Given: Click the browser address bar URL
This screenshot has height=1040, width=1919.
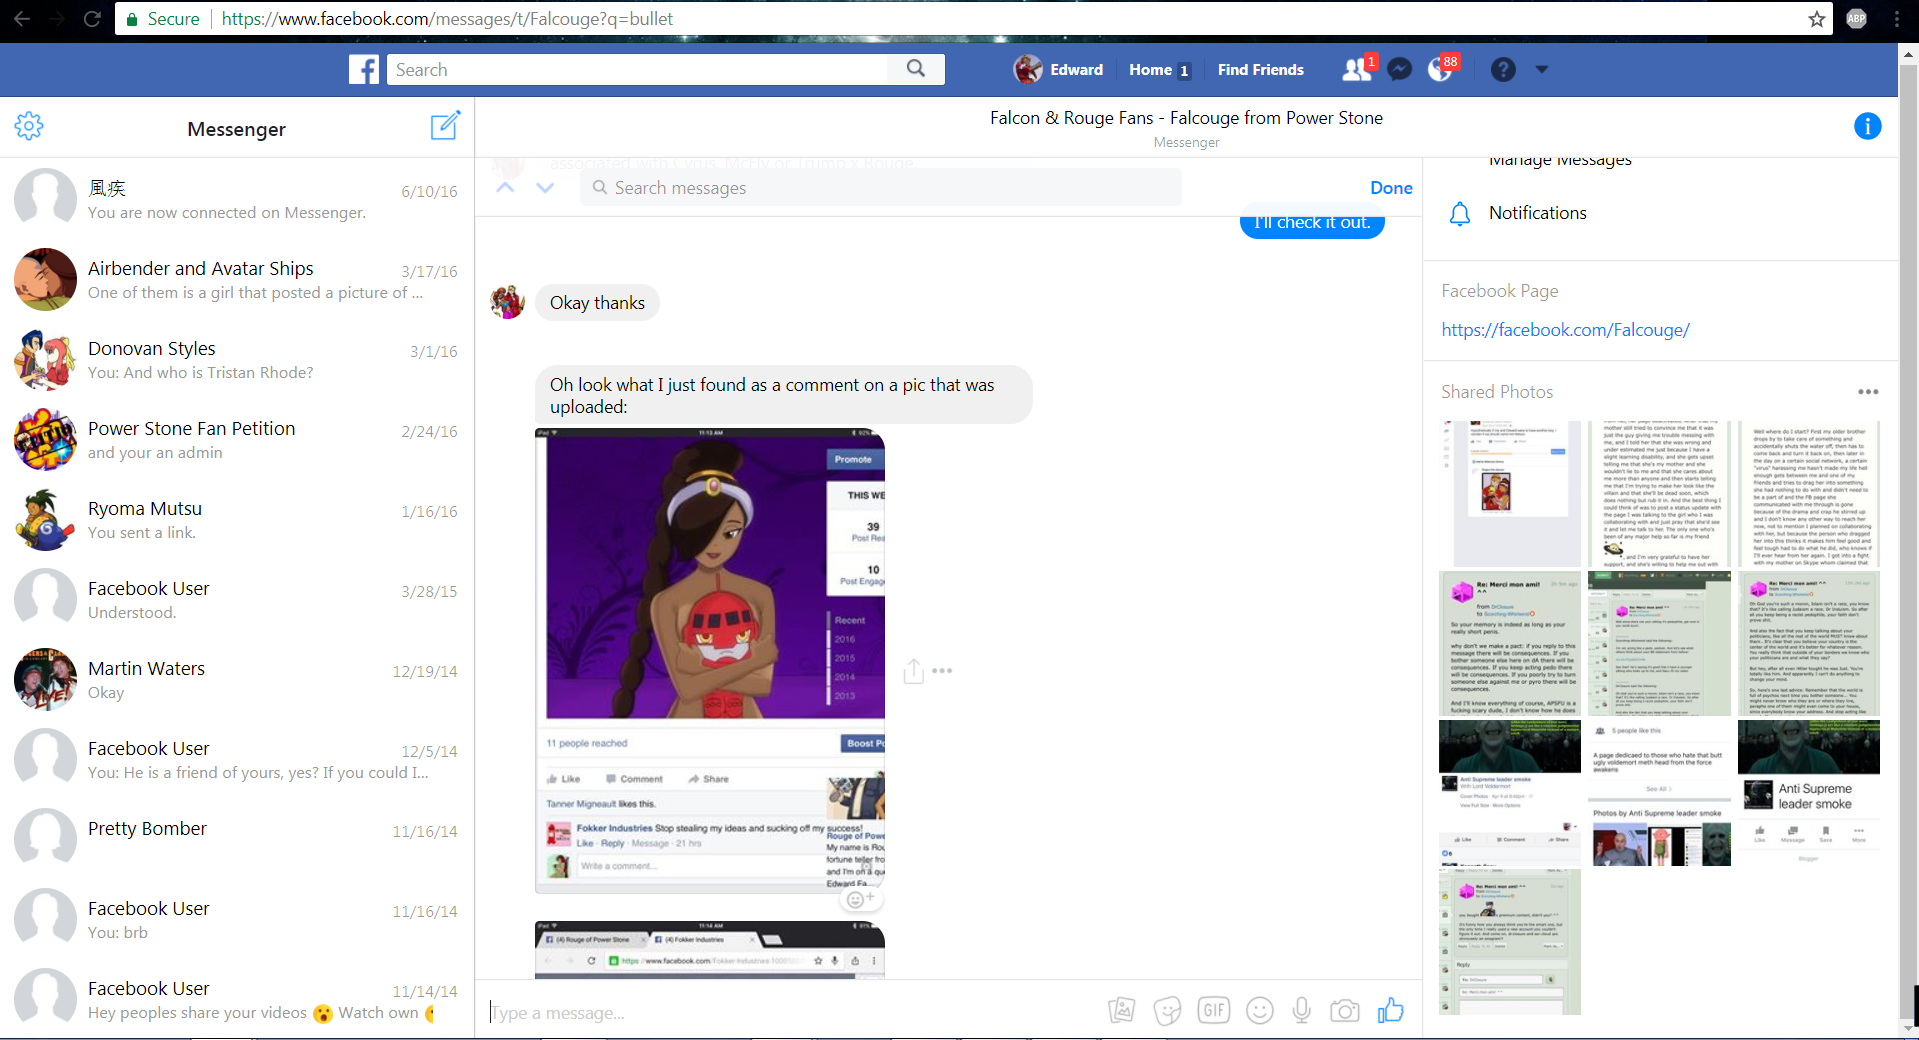Looking at the screenshot, I should point(447,19).
